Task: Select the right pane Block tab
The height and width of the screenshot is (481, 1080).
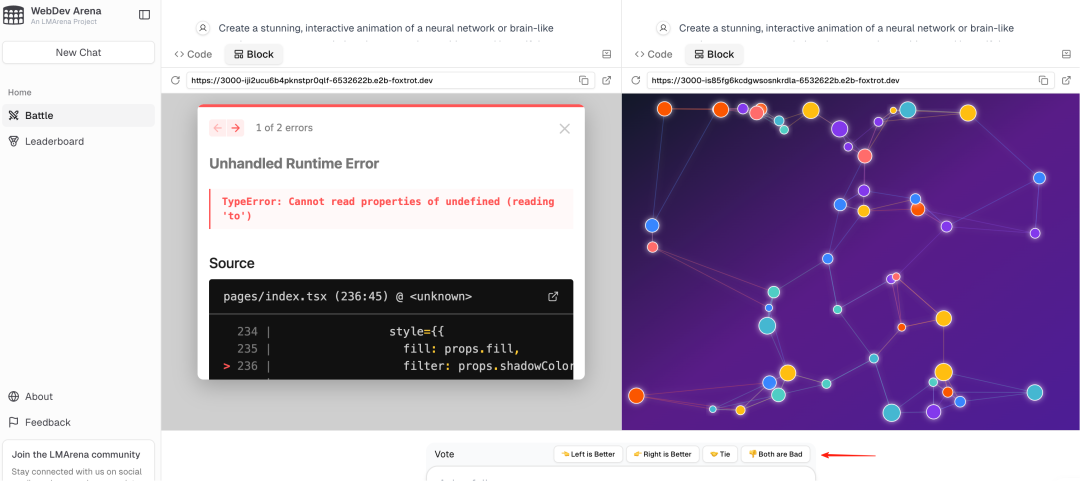Action: 714,54
